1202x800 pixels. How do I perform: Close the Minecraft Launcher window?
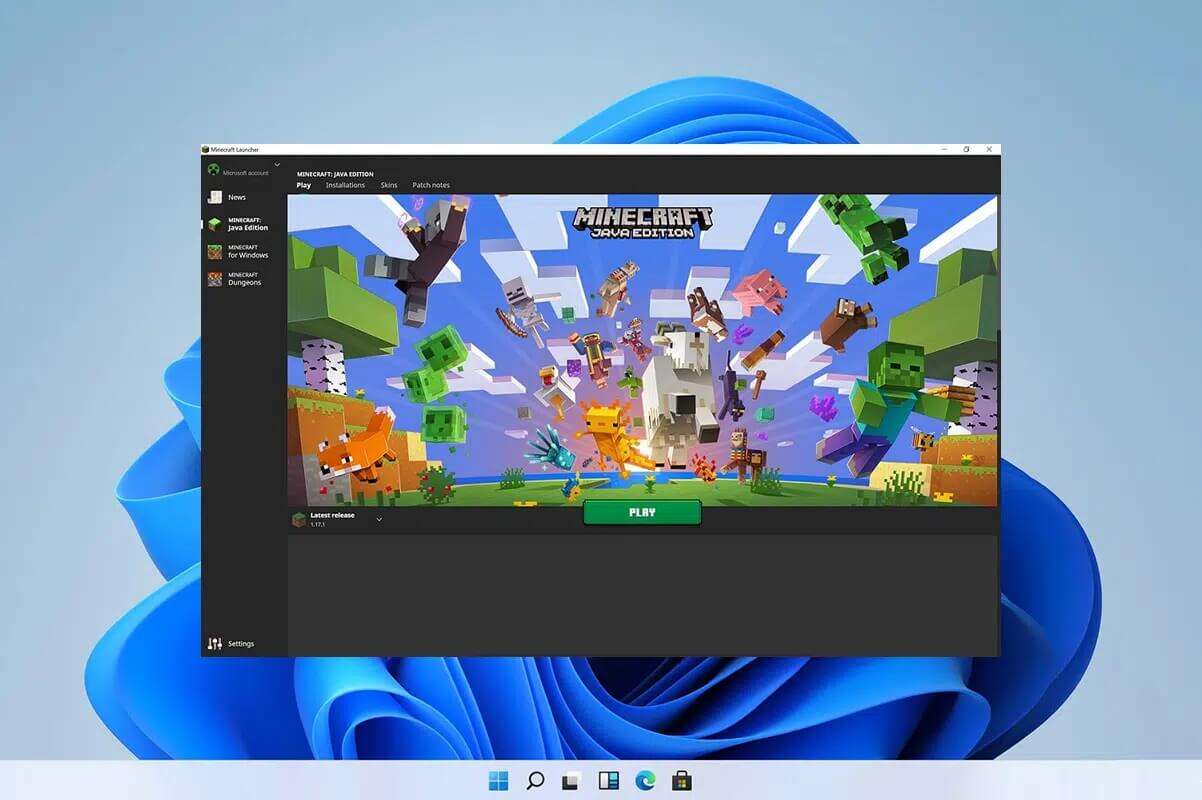[x=989, y=149]
